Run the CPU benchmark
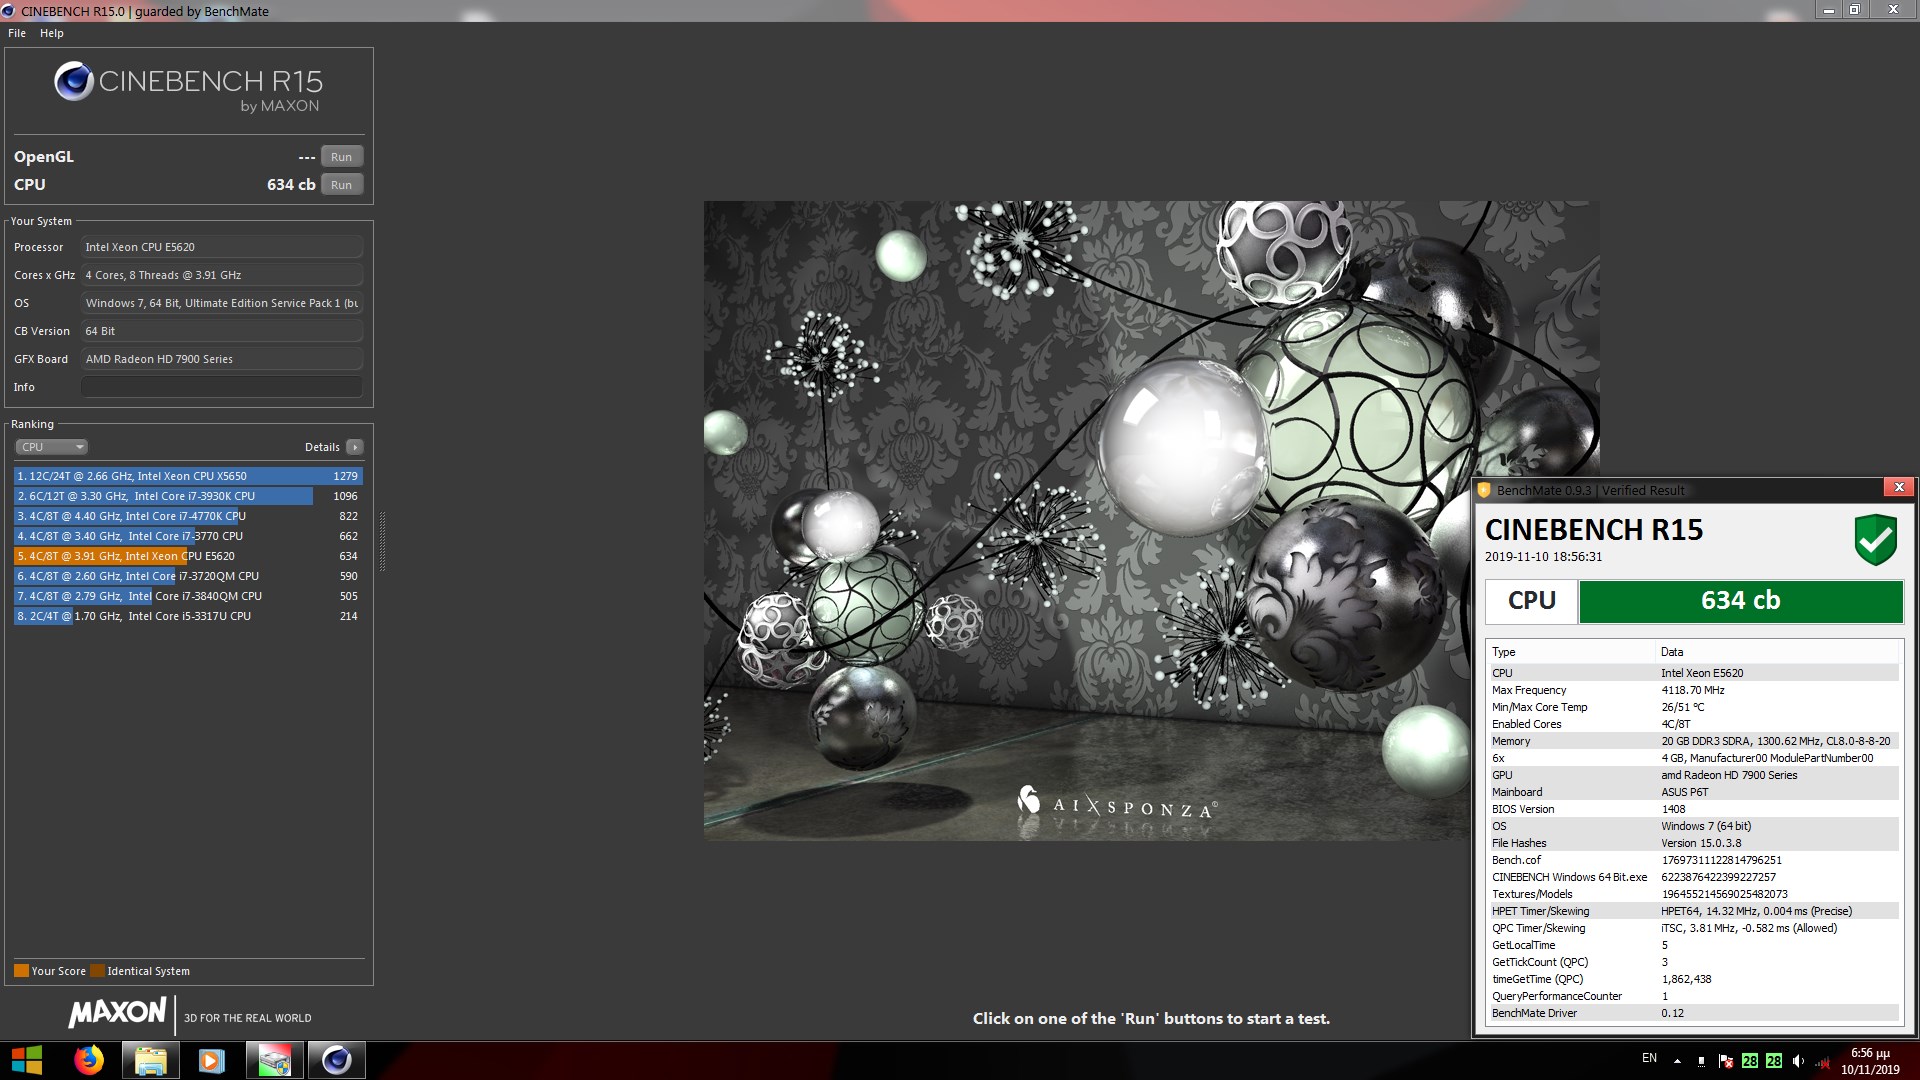Image resolution: width=1920 pixels, height=1080 pixels. 342,185
